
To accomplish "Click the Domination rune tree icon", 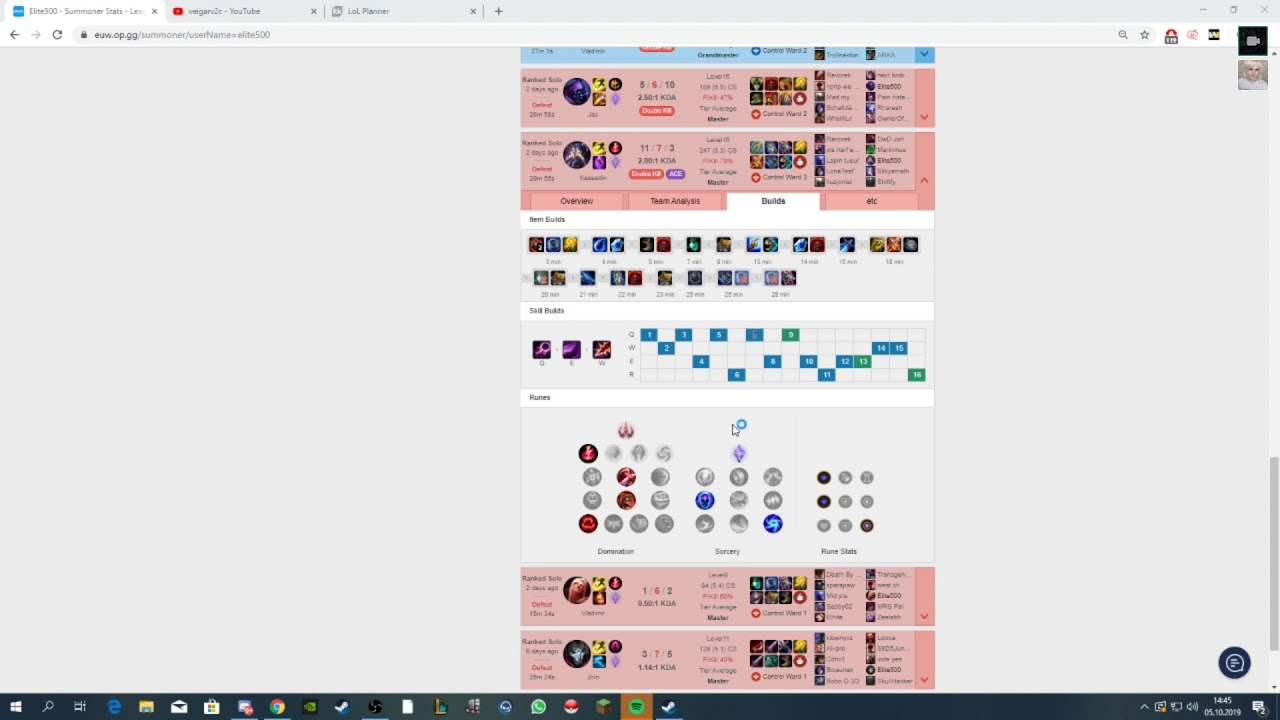I will click(x=626, y=431).
